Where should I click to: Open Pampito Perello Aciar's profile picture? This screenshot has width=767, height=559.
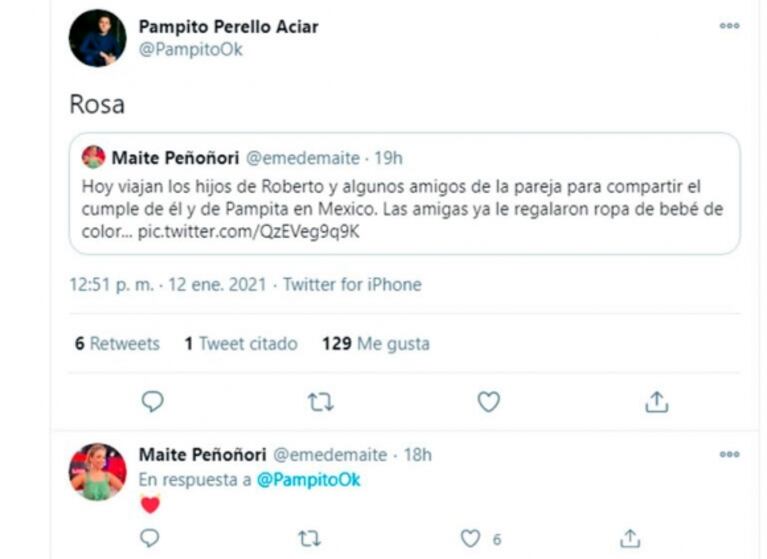click(97, 38)
